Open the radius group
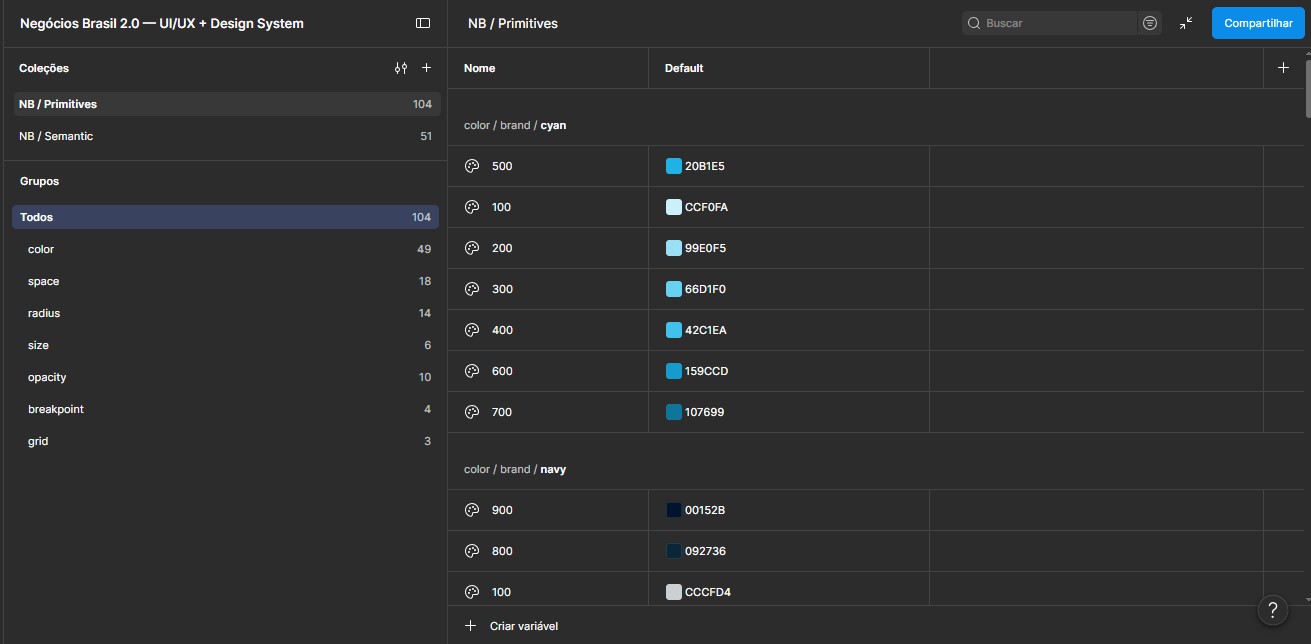Viewport: 1311px width, 644px height. pyautogui.click(x=226, y=313)
